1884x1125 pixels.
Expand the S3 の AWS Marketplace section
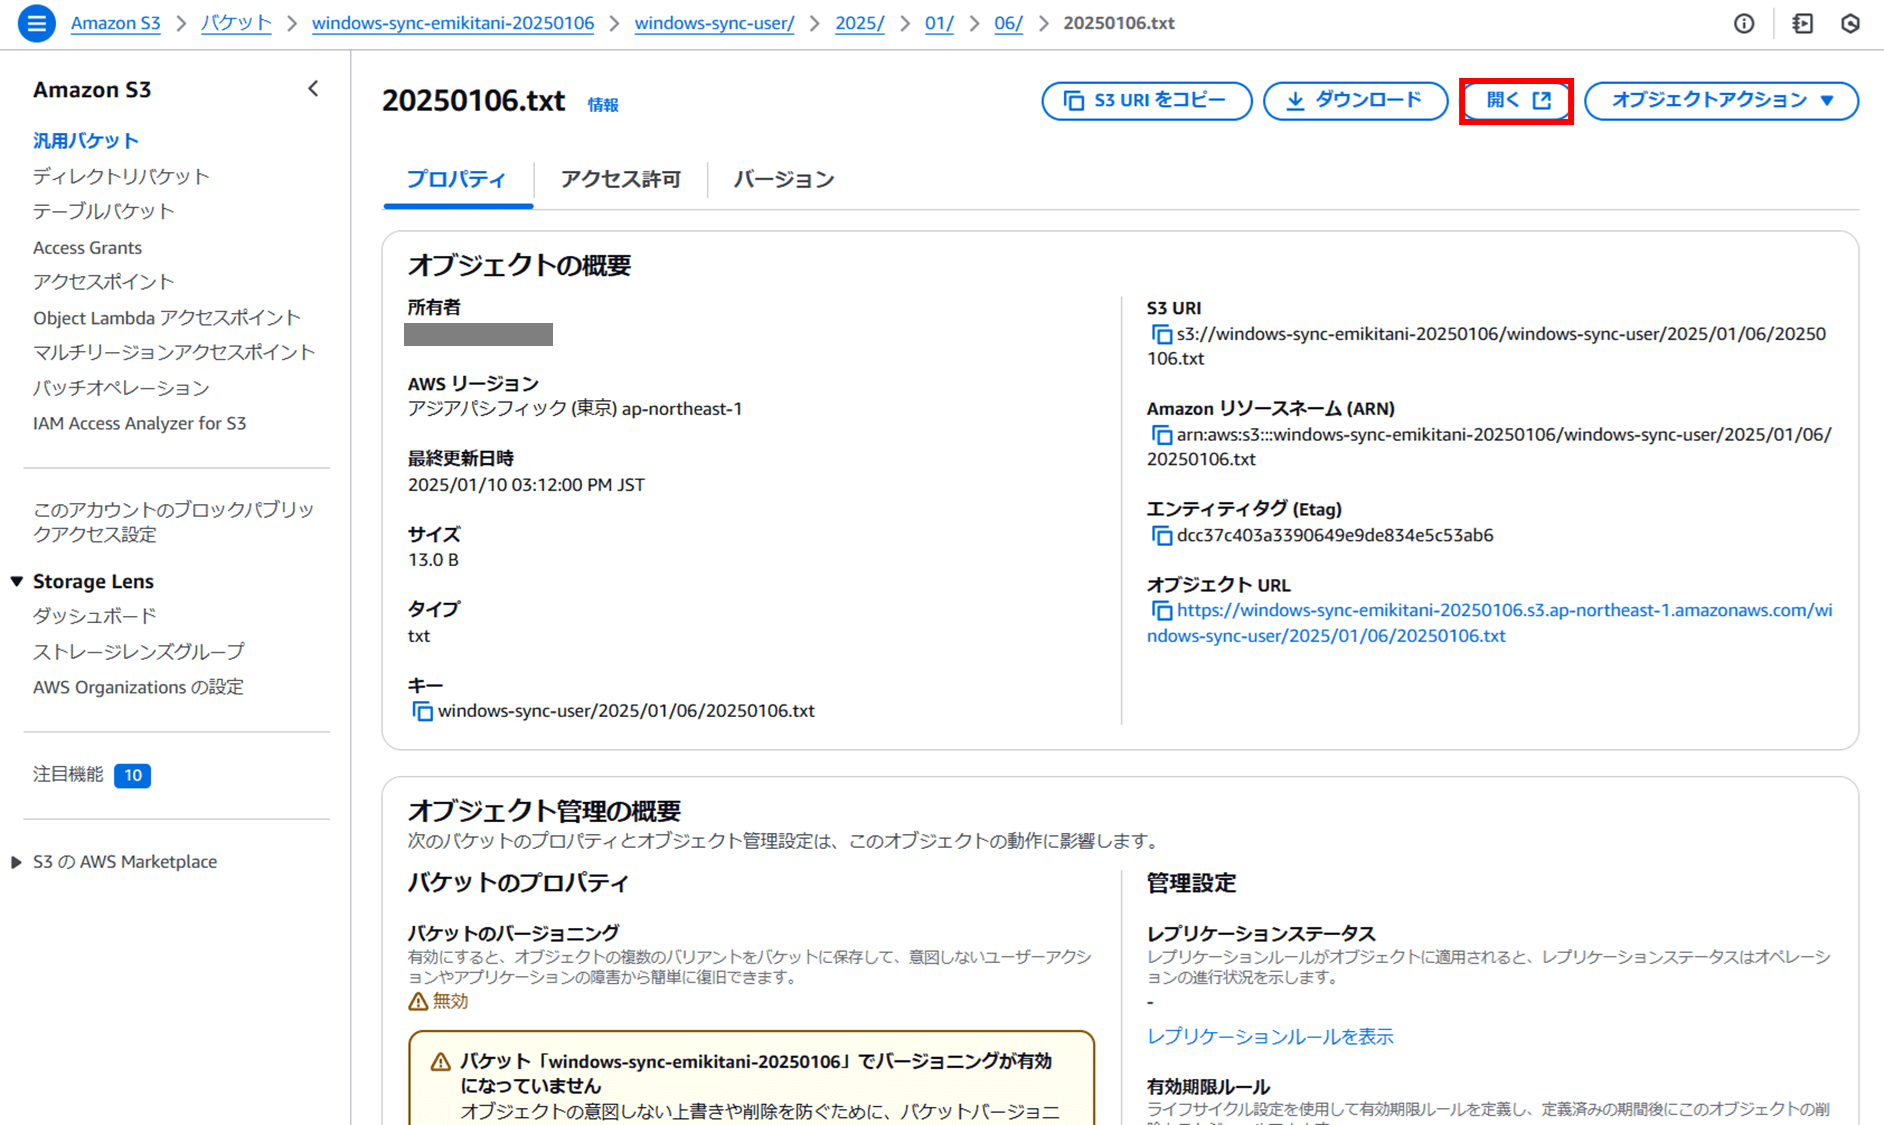tap(16, 862)
